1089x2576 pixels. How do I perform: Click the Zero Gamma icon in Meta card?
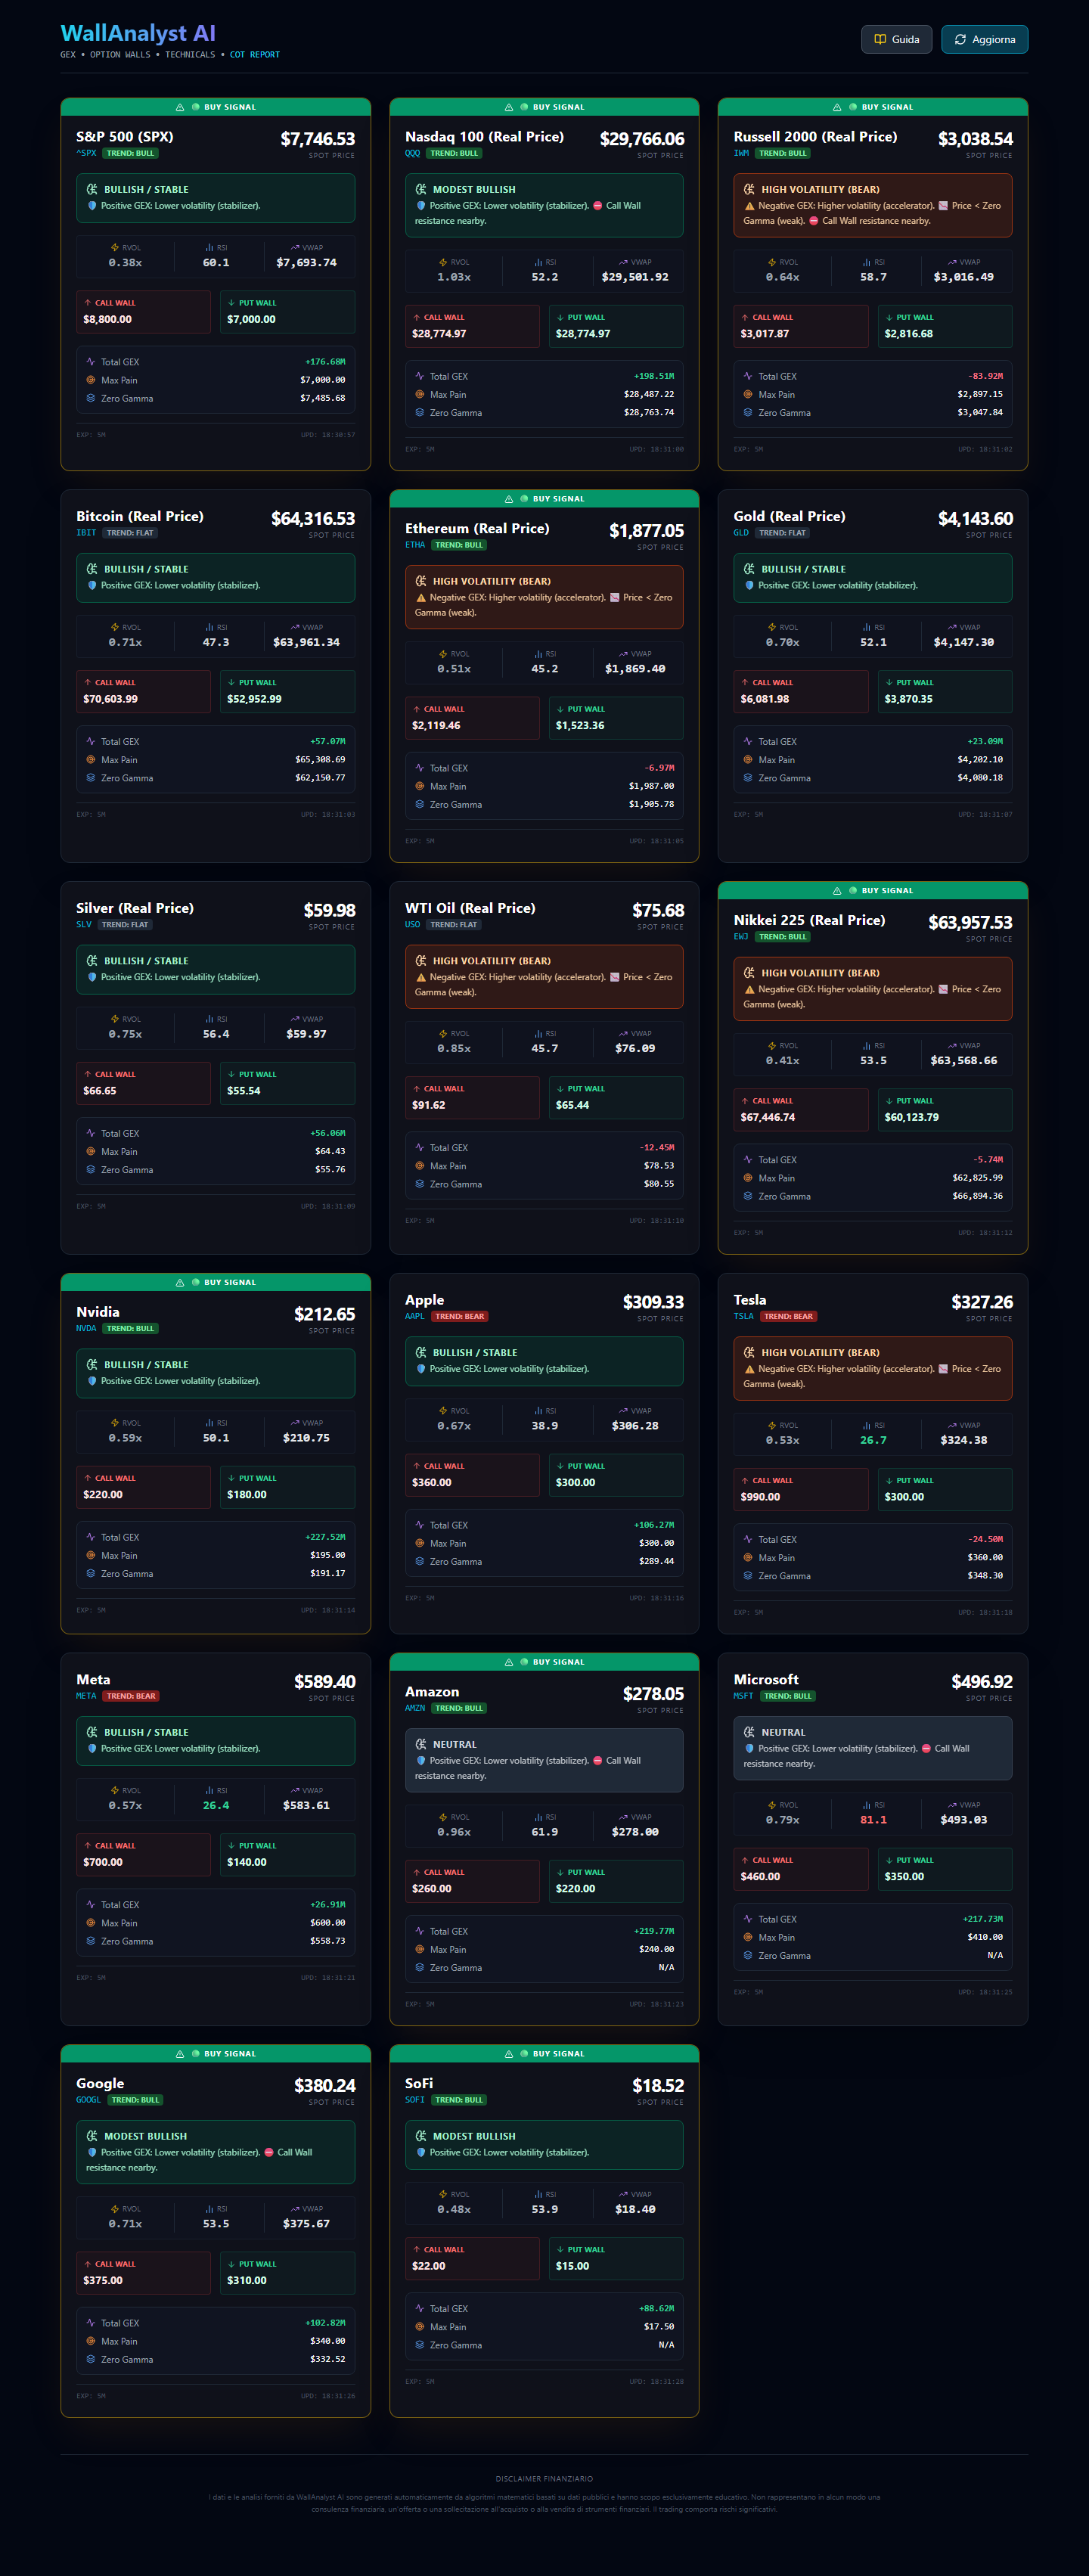(x=91, y=1941)
